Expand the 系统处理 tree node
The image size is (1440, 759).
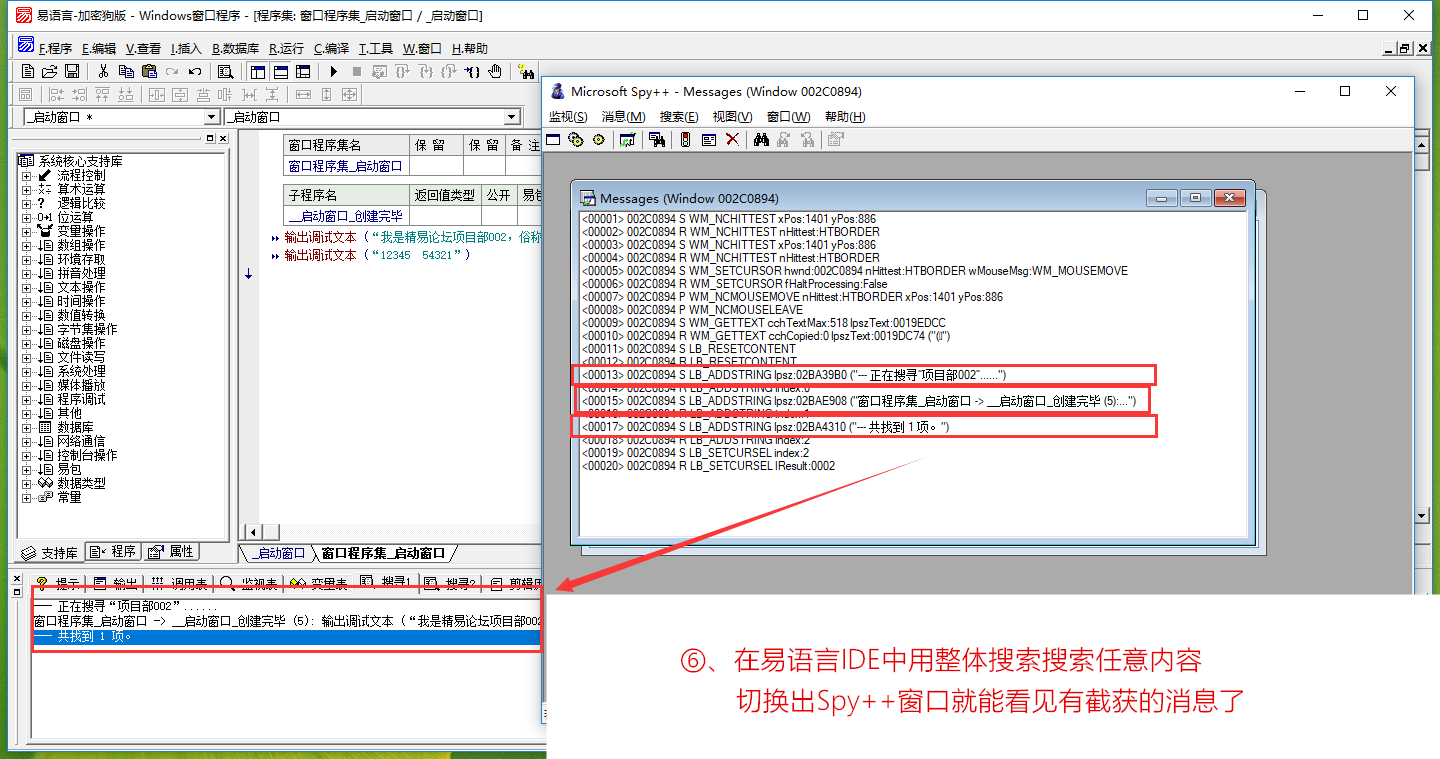click(x=27, y=371)
